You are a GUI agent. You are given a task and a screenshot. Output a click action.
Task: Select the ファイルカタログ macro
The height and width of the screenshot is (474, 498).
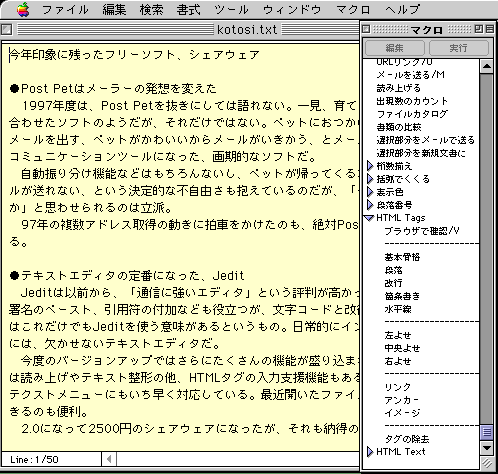click(x=412, y=114)
